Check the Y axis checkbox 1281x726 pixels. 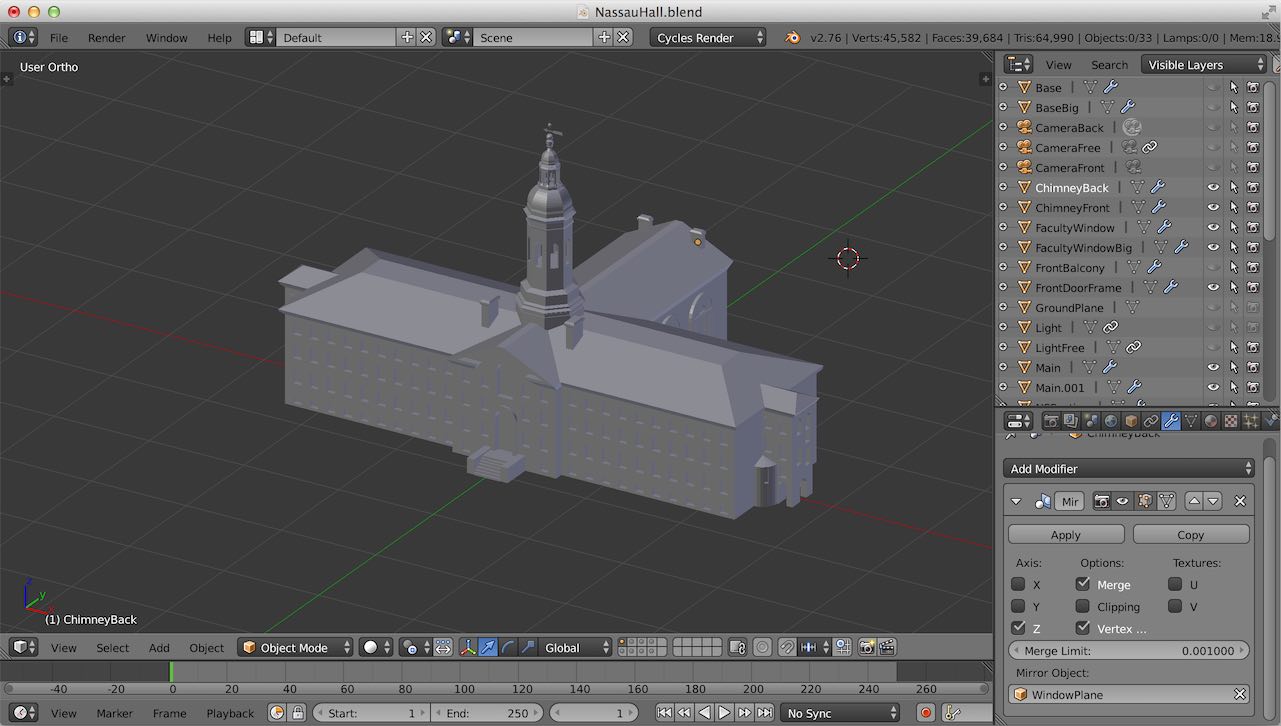1018,606
